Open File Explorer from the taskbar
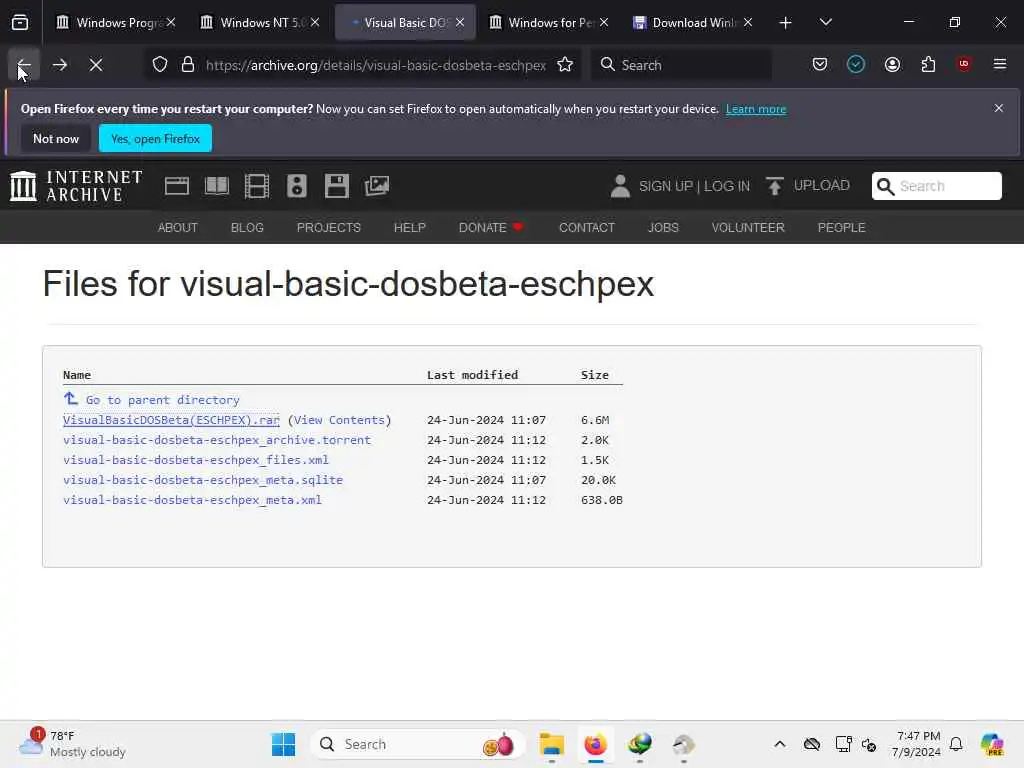 551,744
